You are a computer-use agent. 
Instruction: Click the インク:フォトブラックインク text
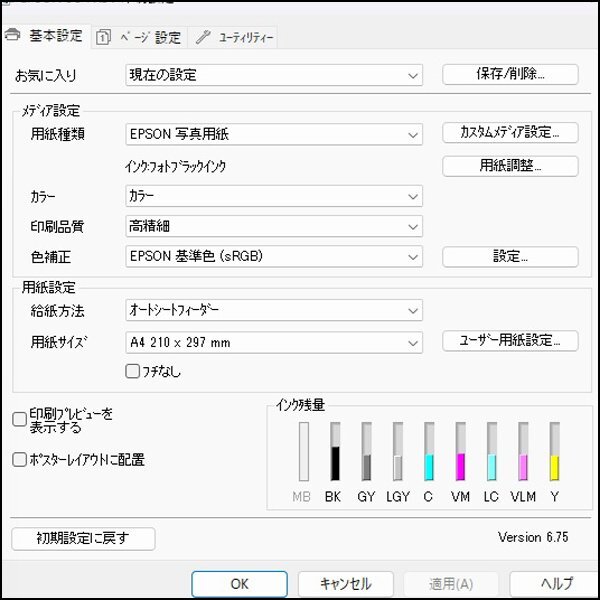coord(175,166)
